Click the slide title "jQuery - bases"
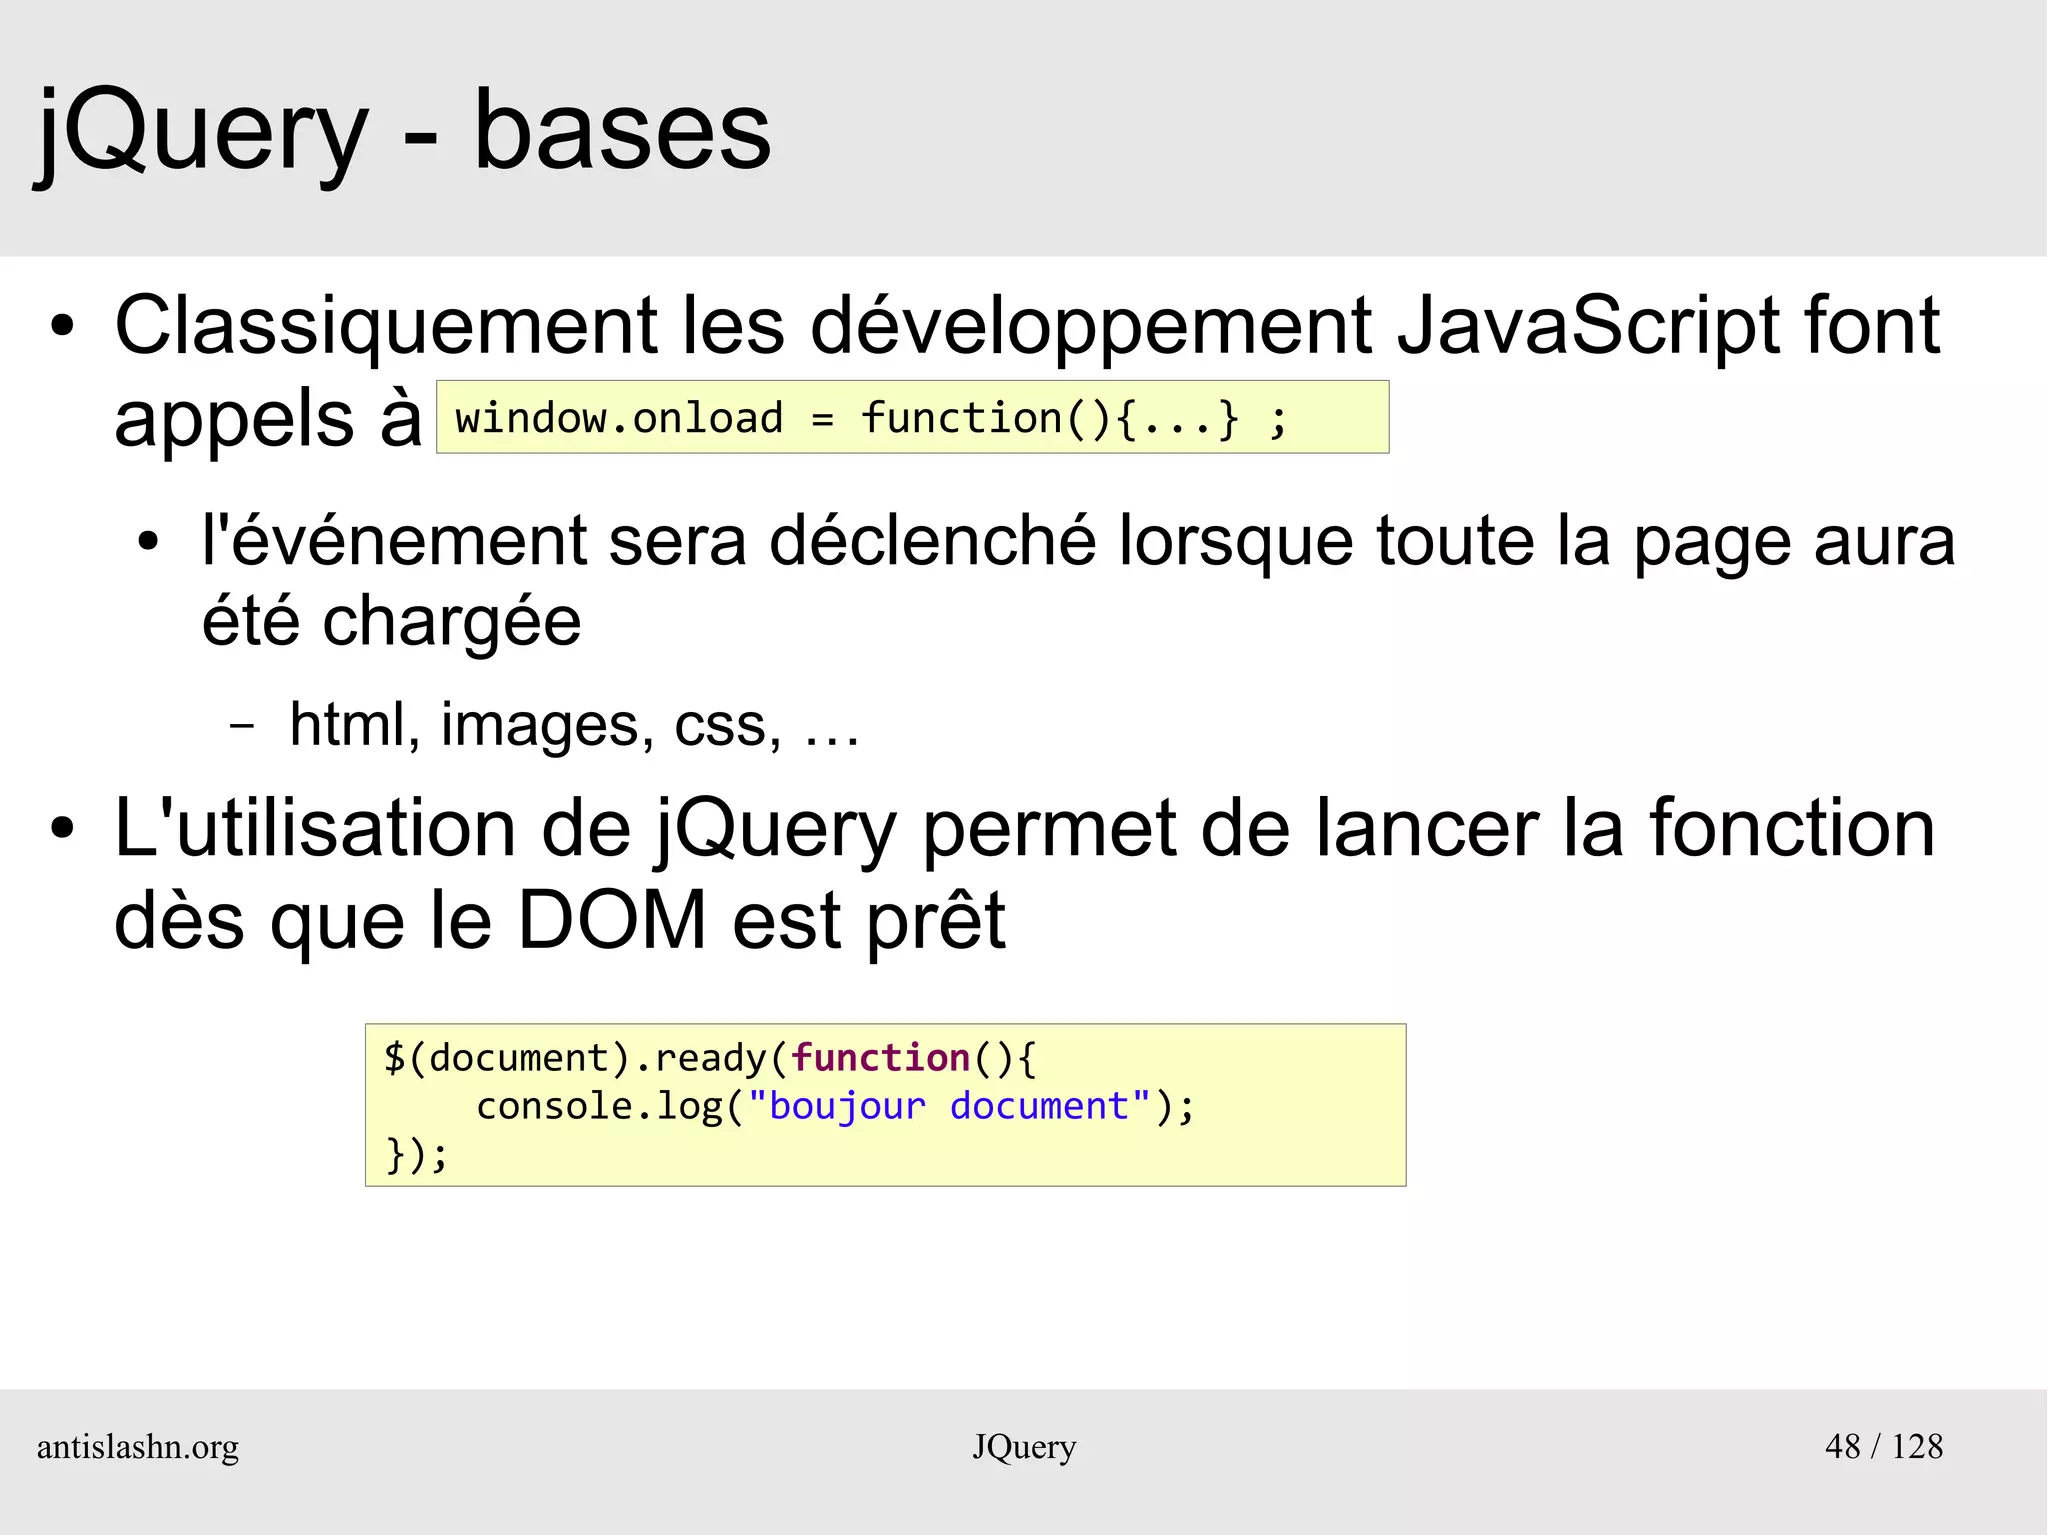The width and height of the screenshot is (2048, 1535). (x=404, y=133)
